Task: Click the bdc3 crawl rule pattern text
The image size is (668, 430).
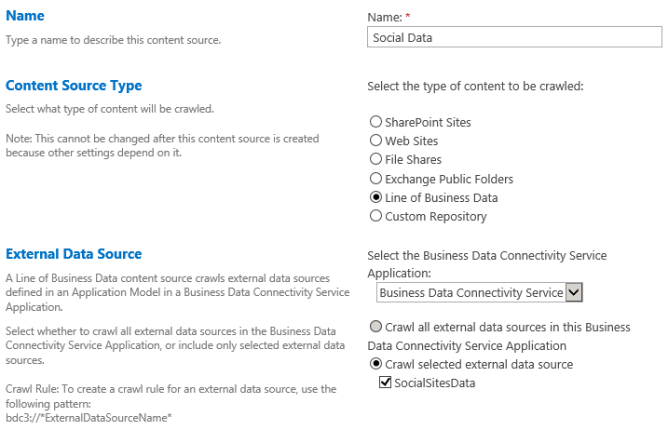Action: 89,416
